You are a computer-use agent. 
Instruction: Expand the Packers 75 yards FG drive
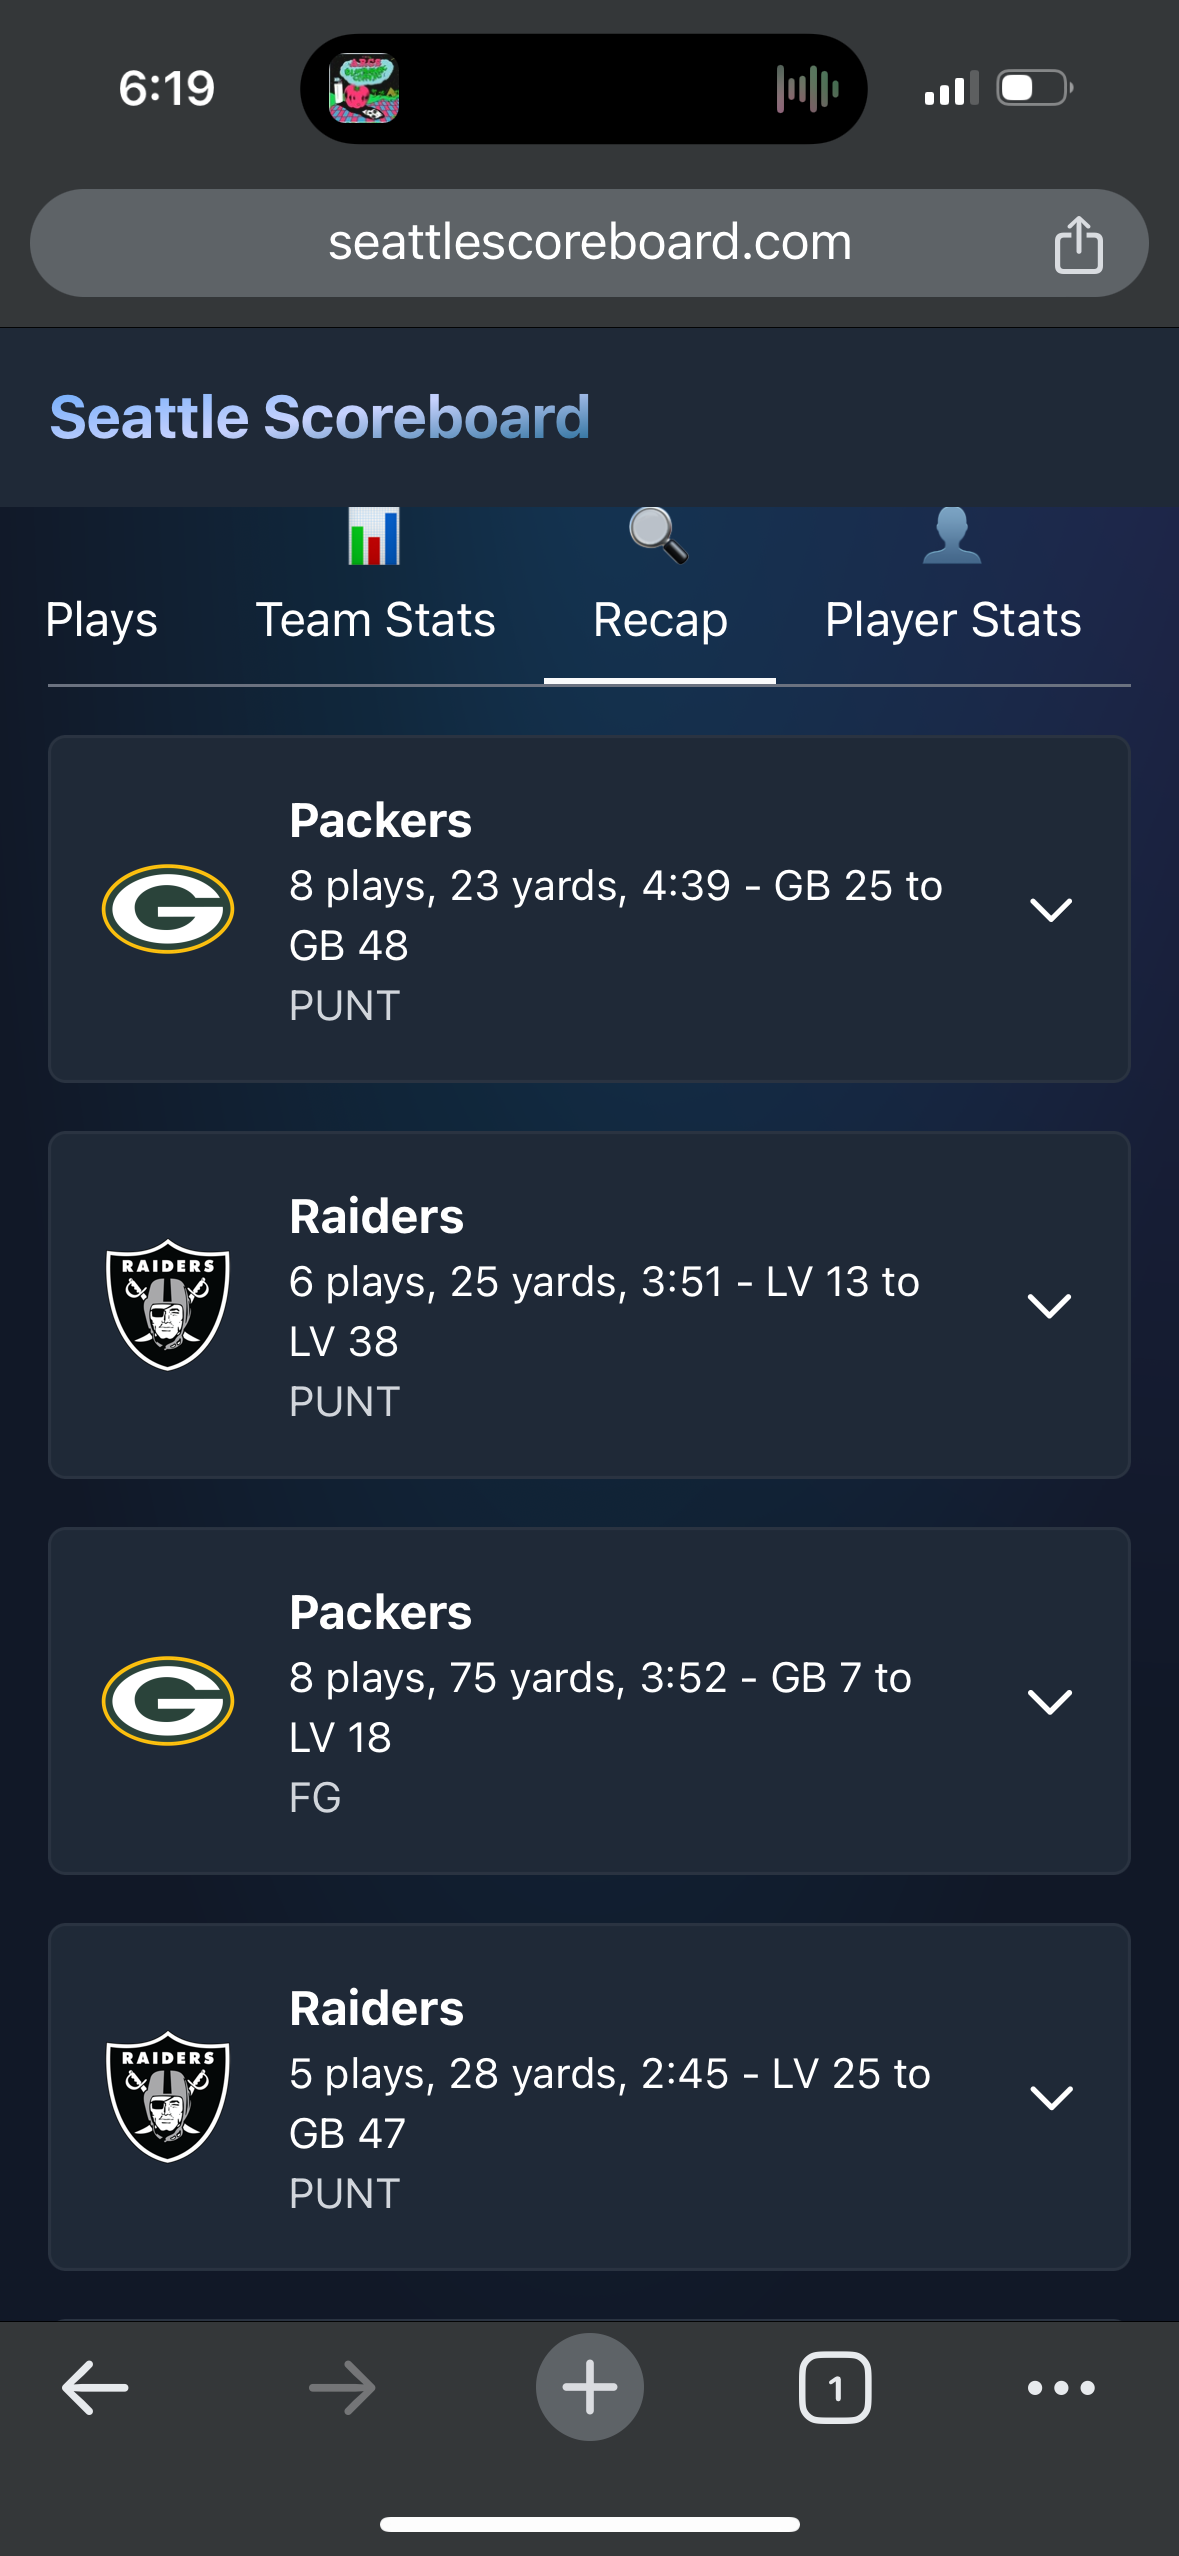click(589, 1701)
